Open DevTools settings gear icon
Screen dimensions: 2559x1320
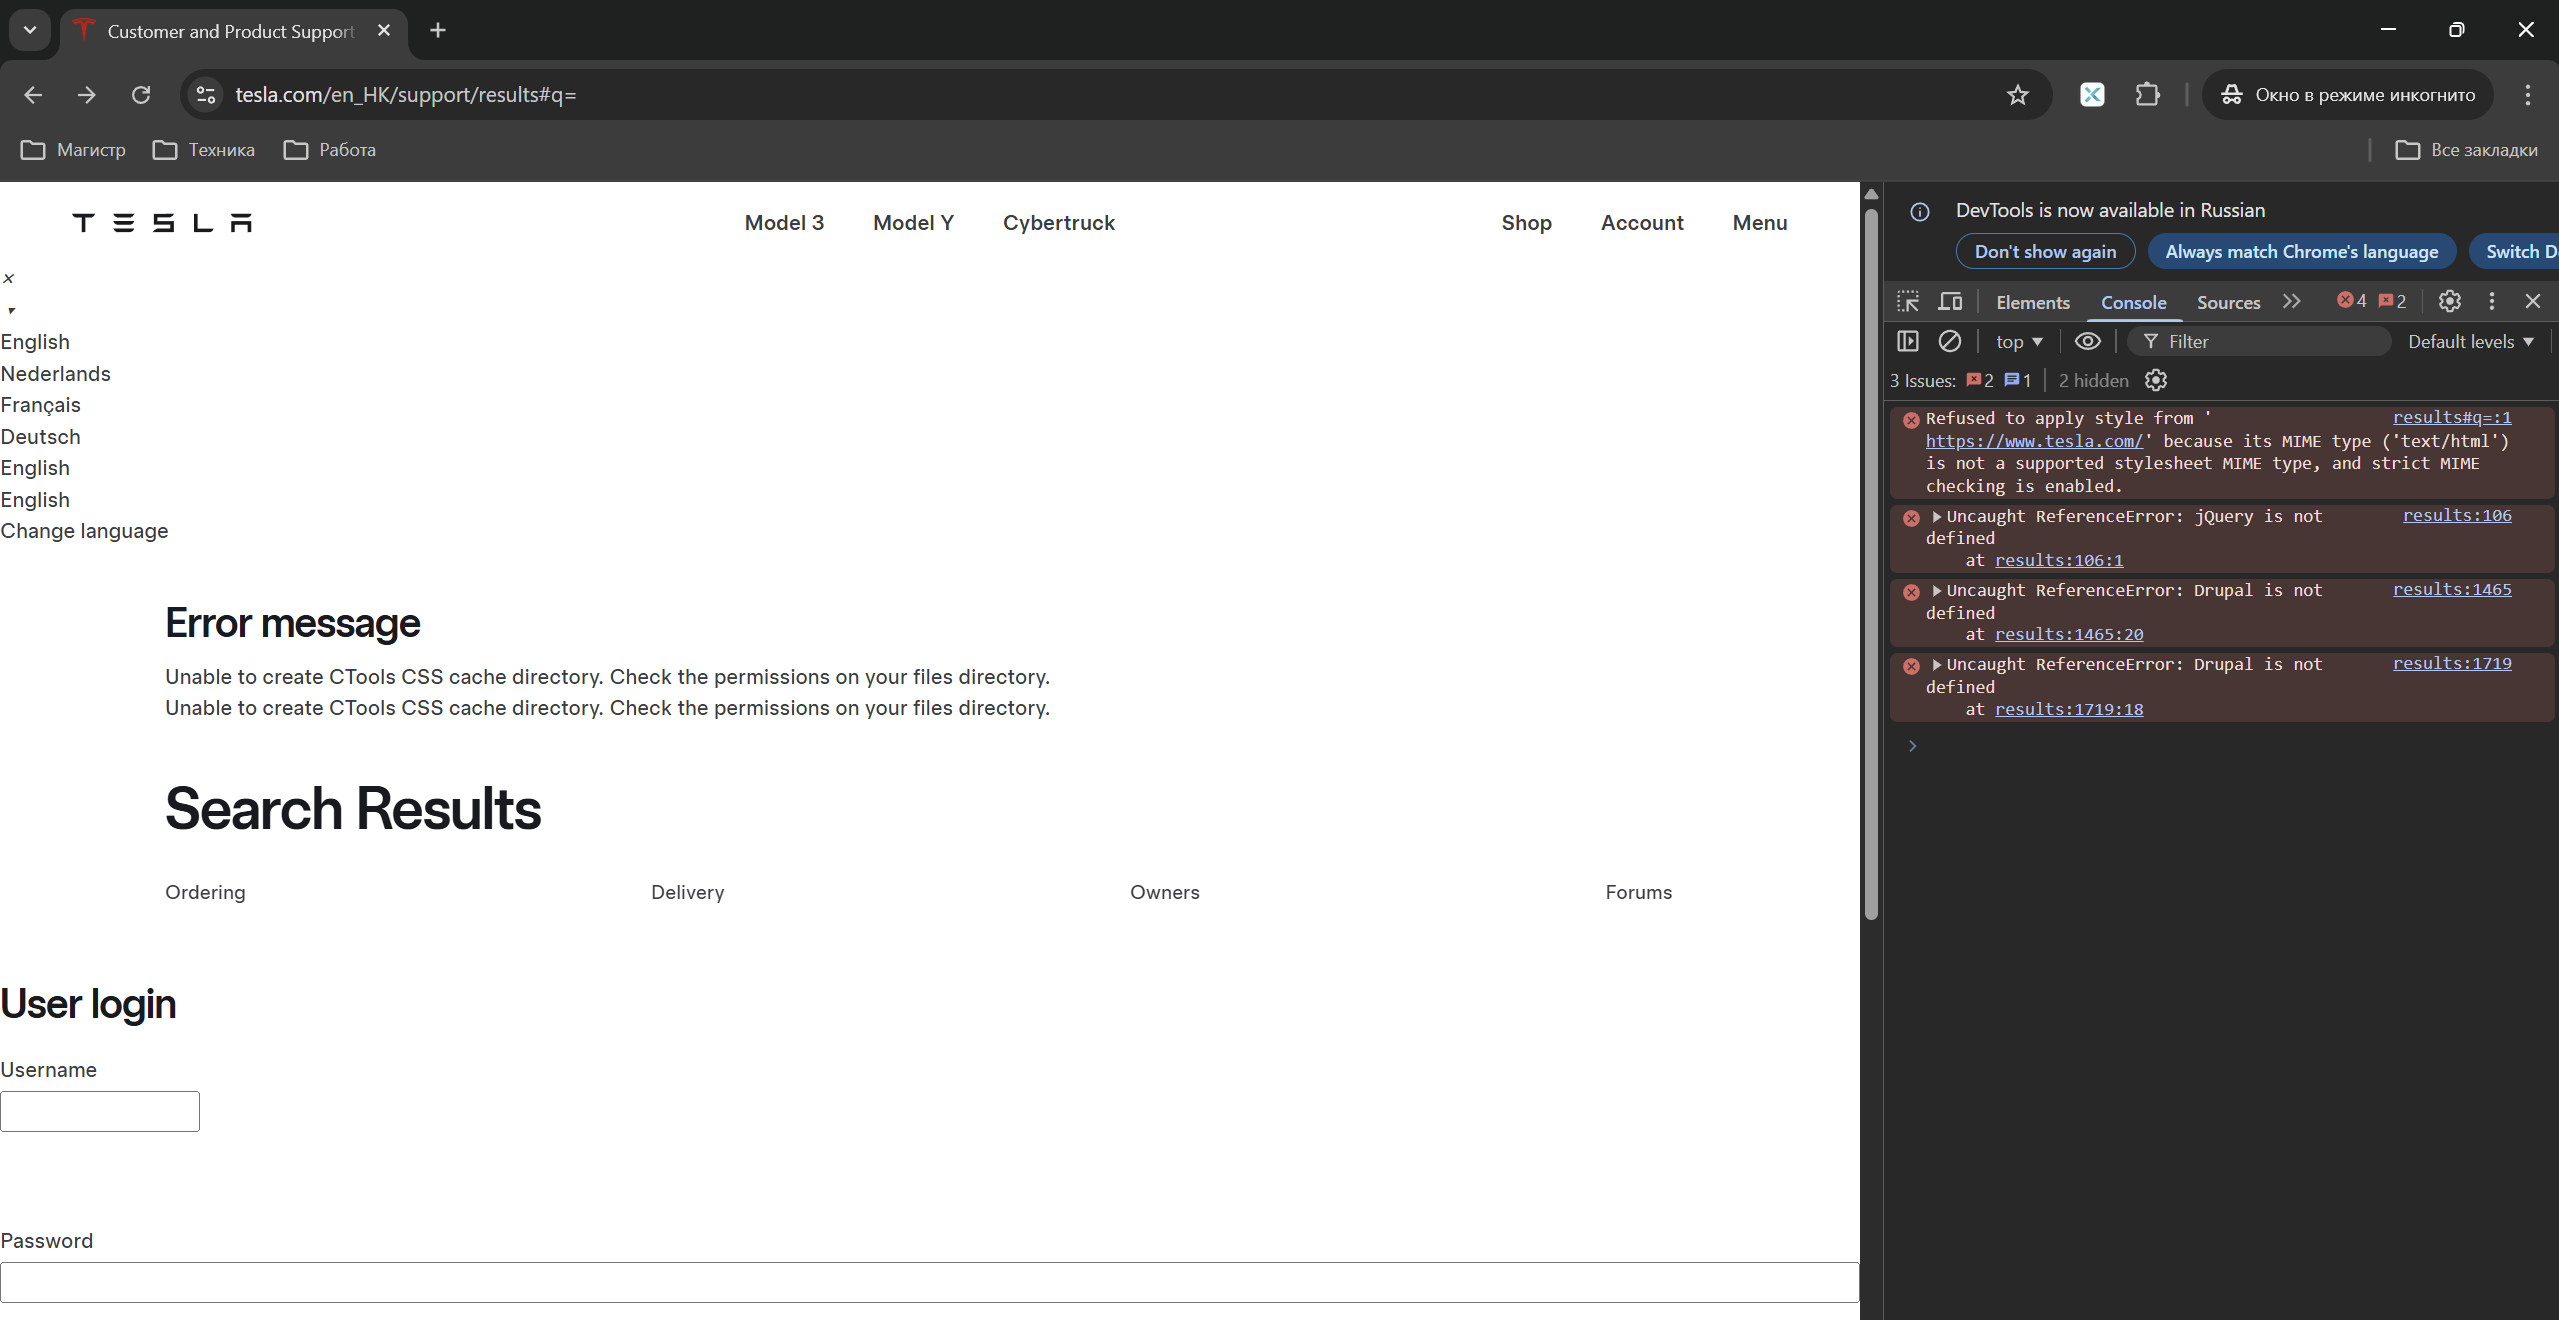tap(2449, 301)
